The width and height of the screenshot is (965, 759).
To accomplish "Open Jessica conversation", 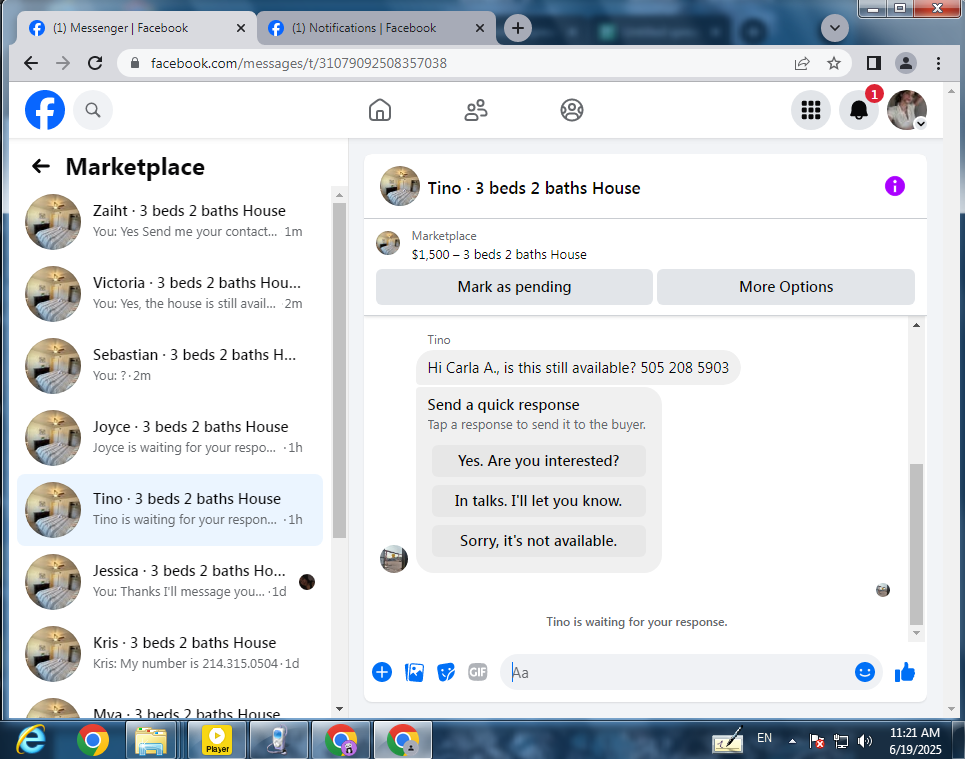I will coord(170,582).
